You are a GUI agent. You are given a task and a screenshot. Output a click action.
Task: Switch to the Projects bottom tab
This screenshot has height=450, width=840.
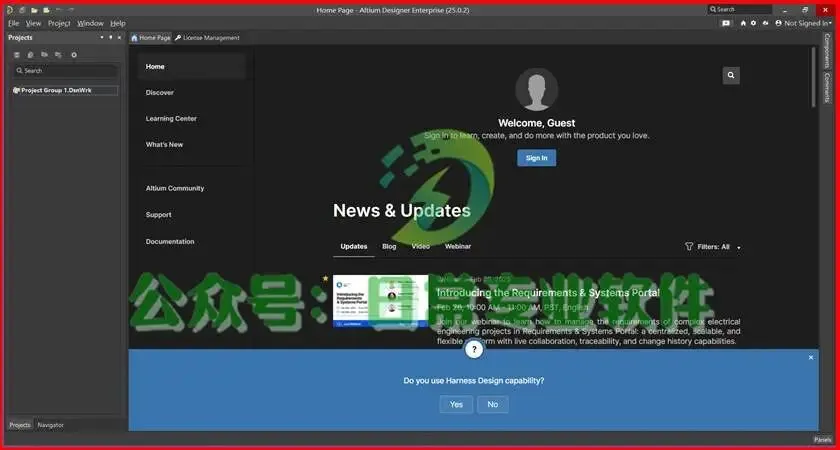pos(20,425)
